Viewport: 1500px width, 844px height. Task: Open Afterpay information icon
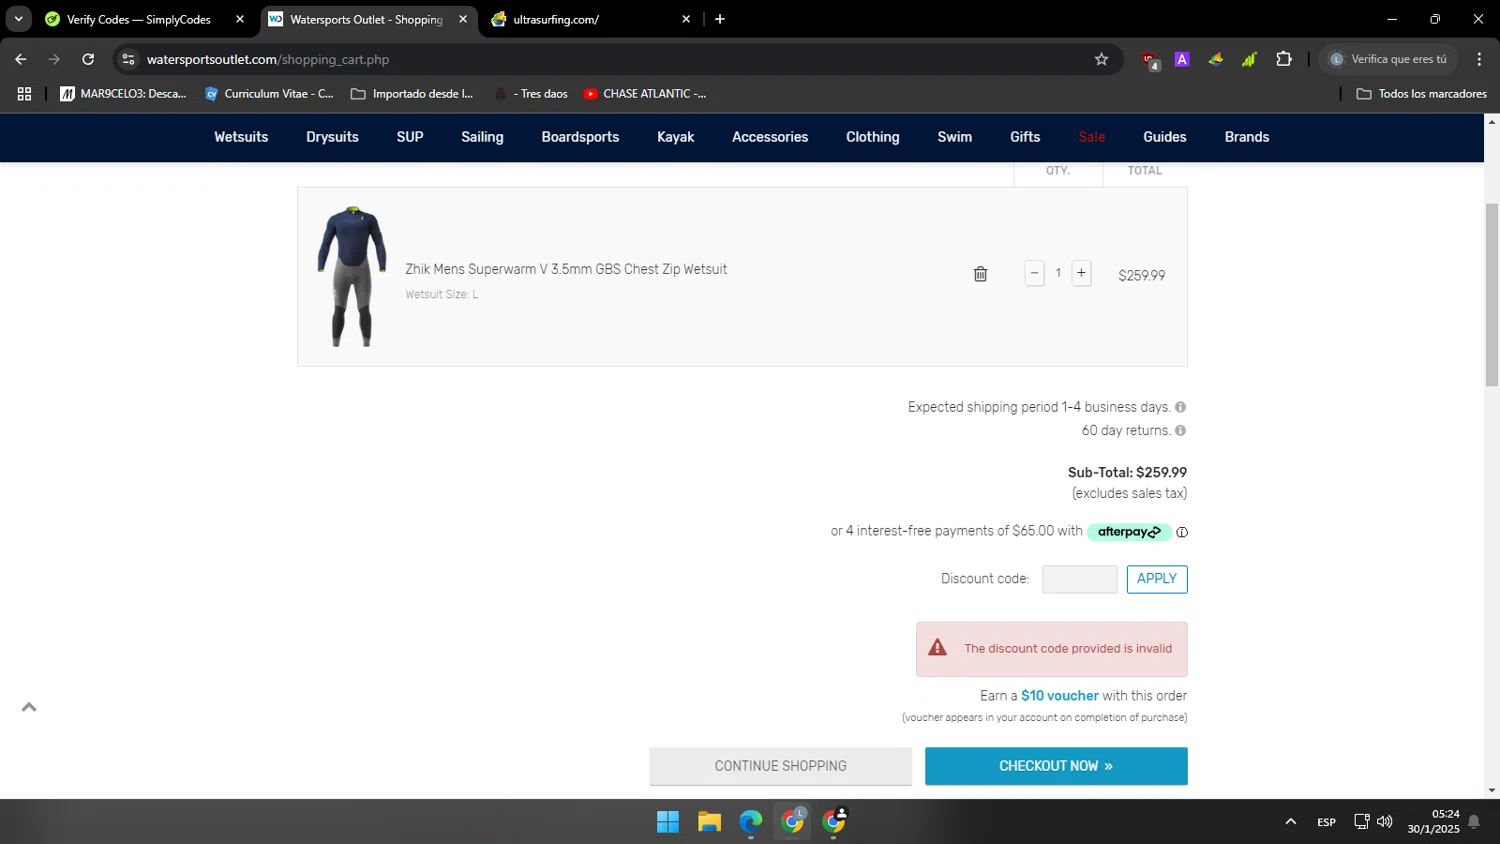coord(1182,532)
